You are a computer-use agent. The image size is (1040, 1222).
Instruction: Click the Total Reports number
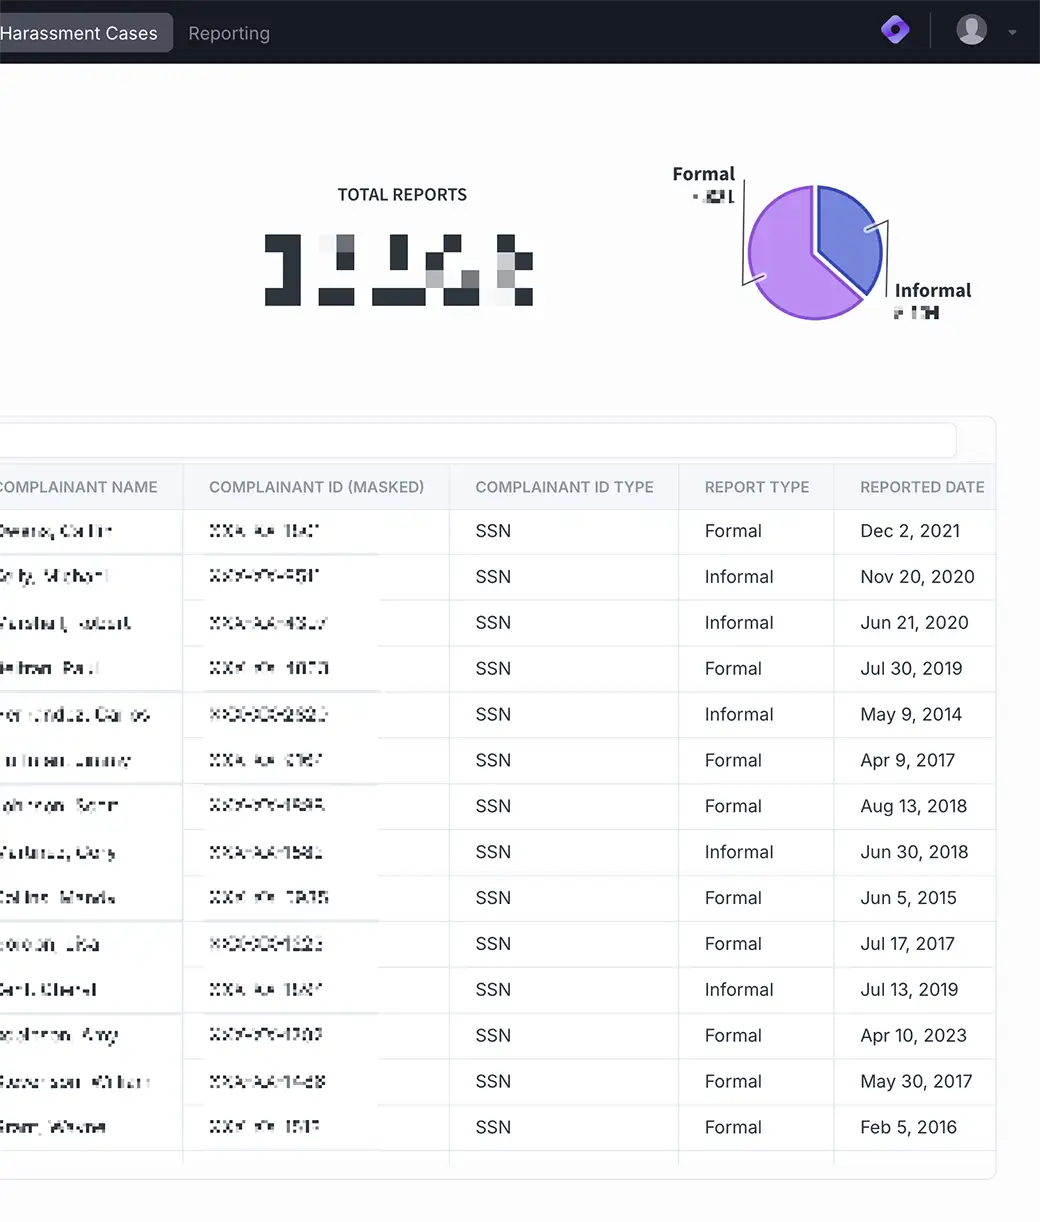point(400,270)
